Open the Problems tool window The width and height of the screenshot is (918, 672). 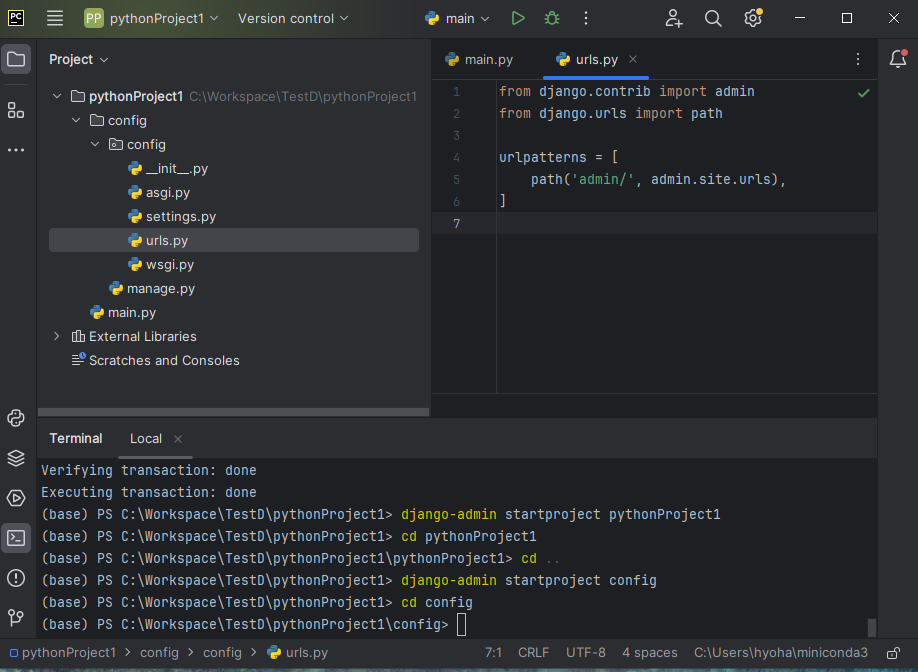tap(15, 578)
